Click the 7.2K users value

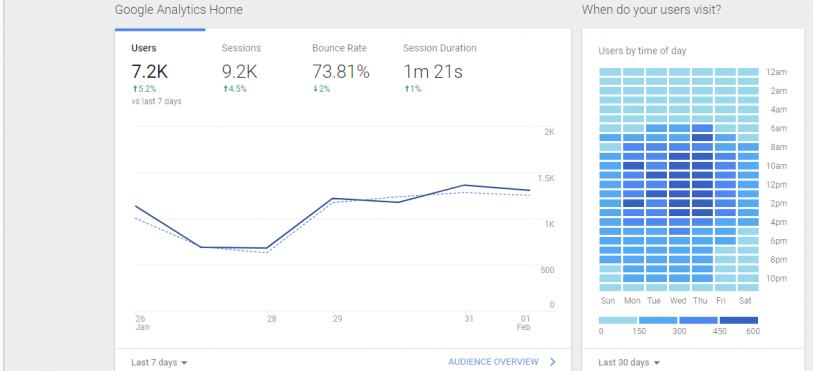[149, 72]
